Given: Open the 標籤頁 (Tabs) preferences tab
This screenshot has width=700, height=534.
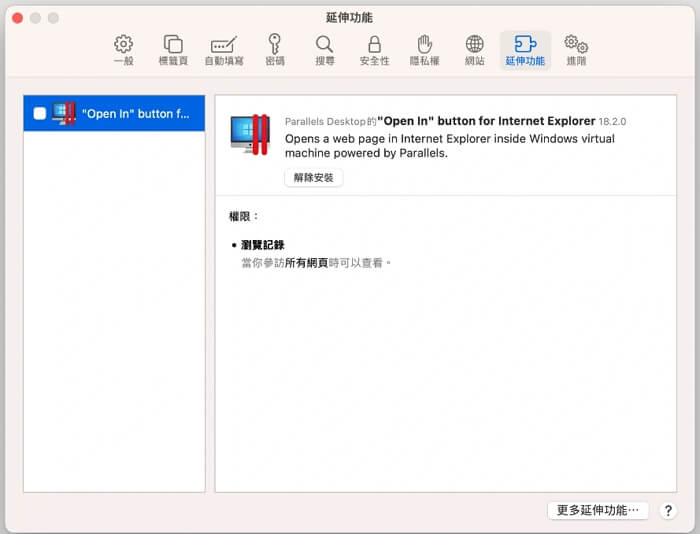Looking at the screenshot, I should (173, 50).
